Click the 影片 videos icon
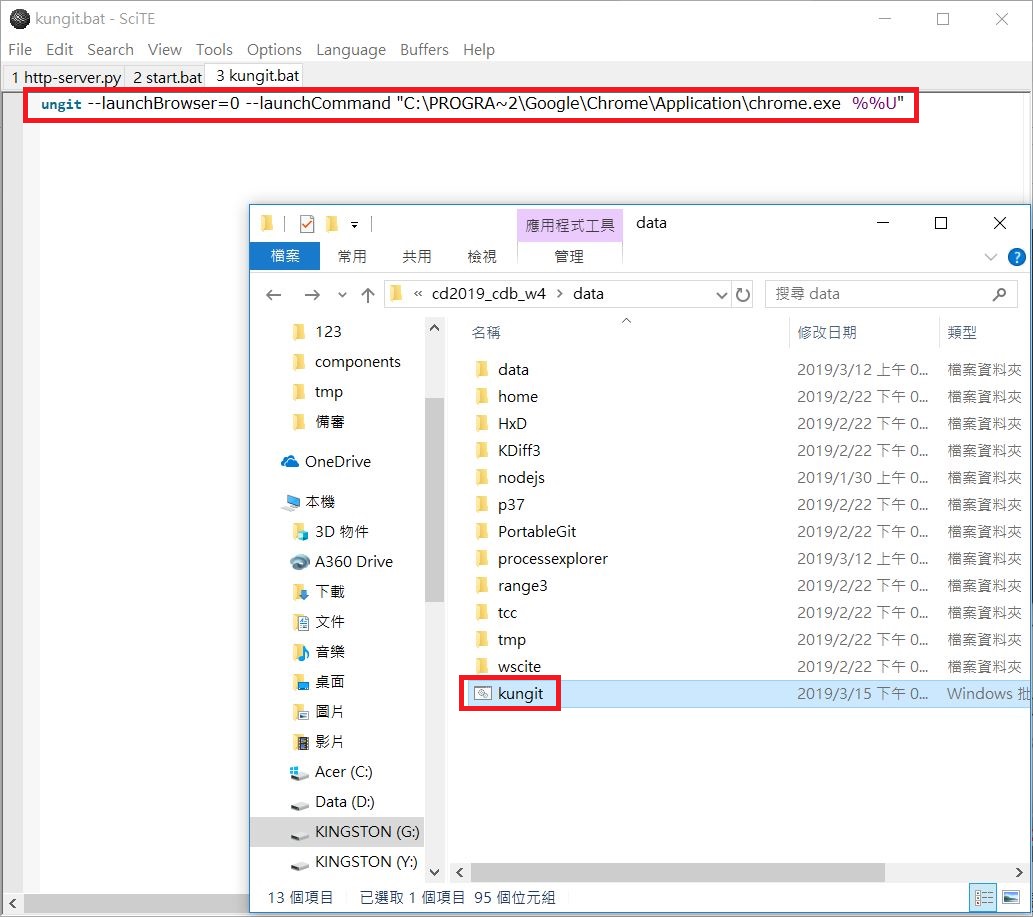 tap(300, 742)
